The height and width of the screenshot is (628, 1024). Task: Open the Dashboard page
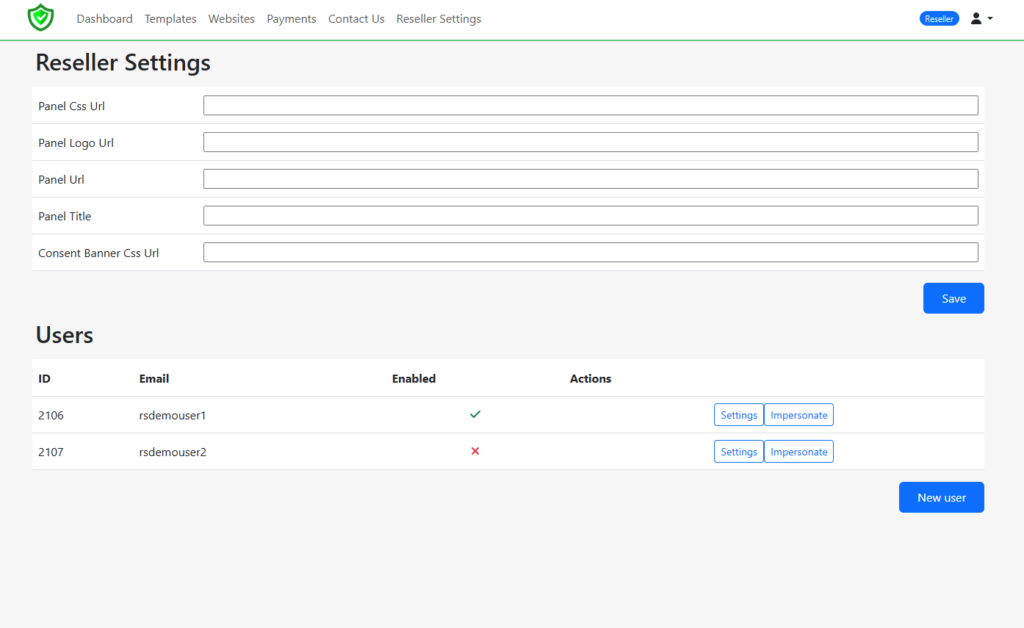coord(104,19)
